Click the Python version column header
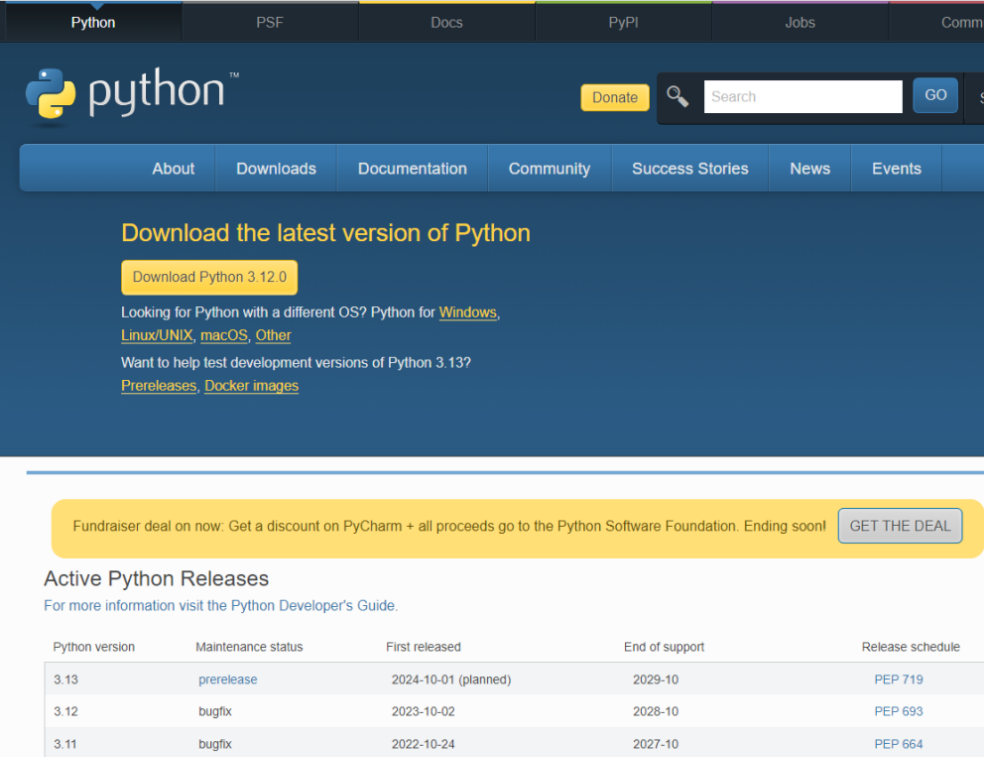991x763 pixels. (x=94, y=647)
